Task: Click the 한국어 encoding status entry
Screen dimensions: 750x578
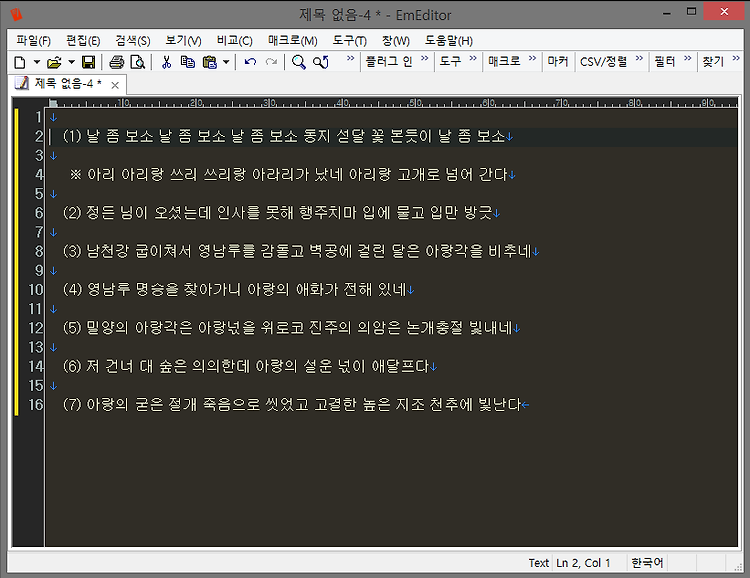Action: pos(647,563)
